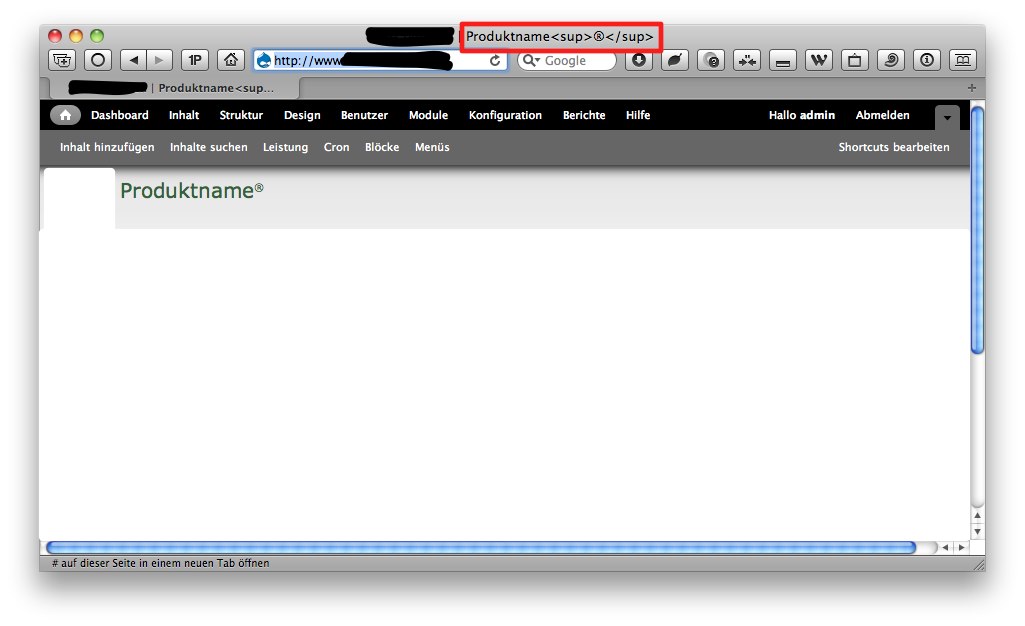Click the Inhalt hinzufügen shortcut
This screenshot has height=626, width=1025.
coord(107,147)
